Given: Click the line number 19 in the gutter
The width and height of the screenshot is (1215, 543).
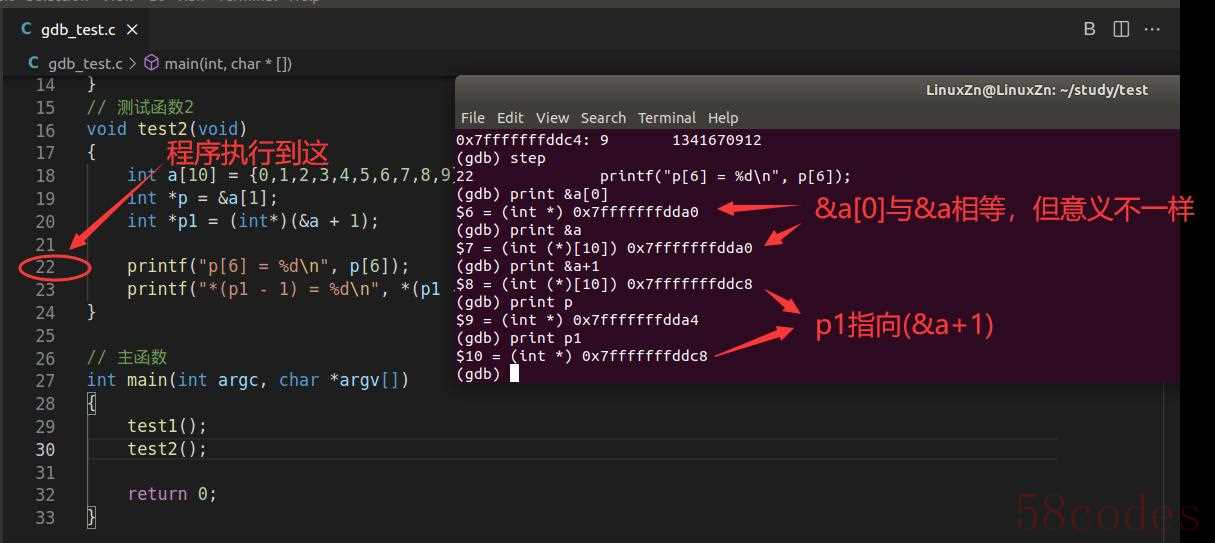Looking at the screenshot, I should [x=45, y=198].
